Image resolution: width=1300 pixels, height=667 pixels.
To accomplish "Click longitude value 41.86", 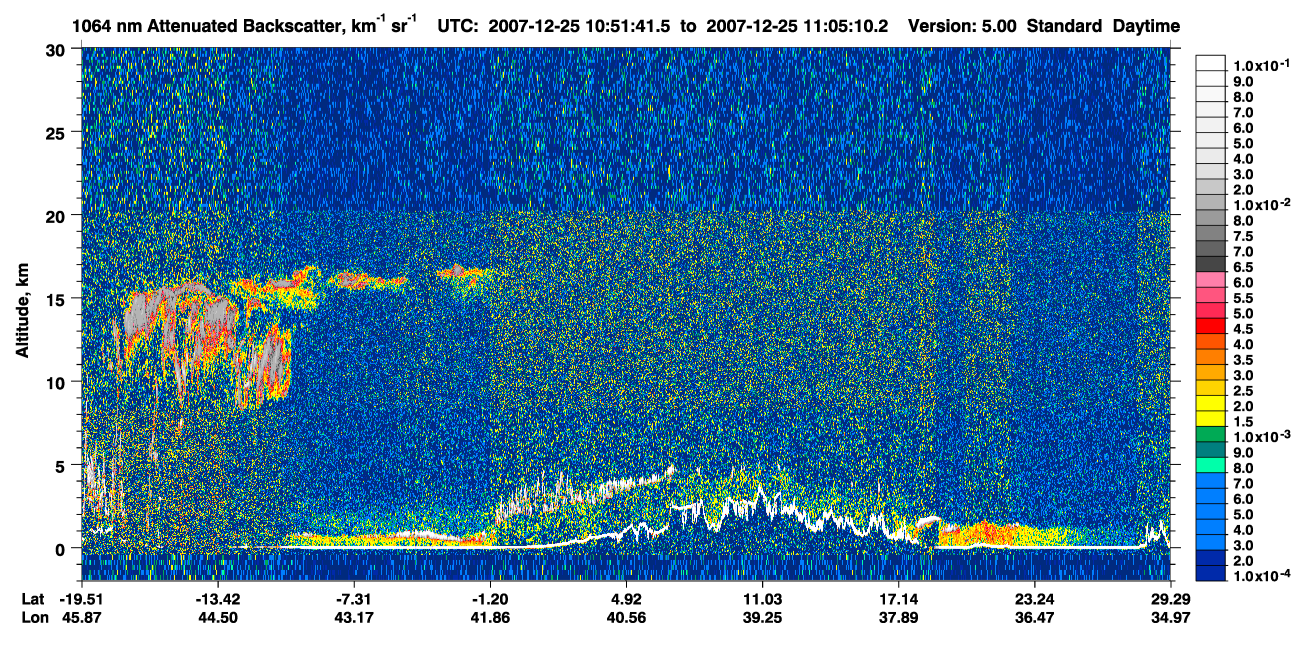I will tap(489, 617).
